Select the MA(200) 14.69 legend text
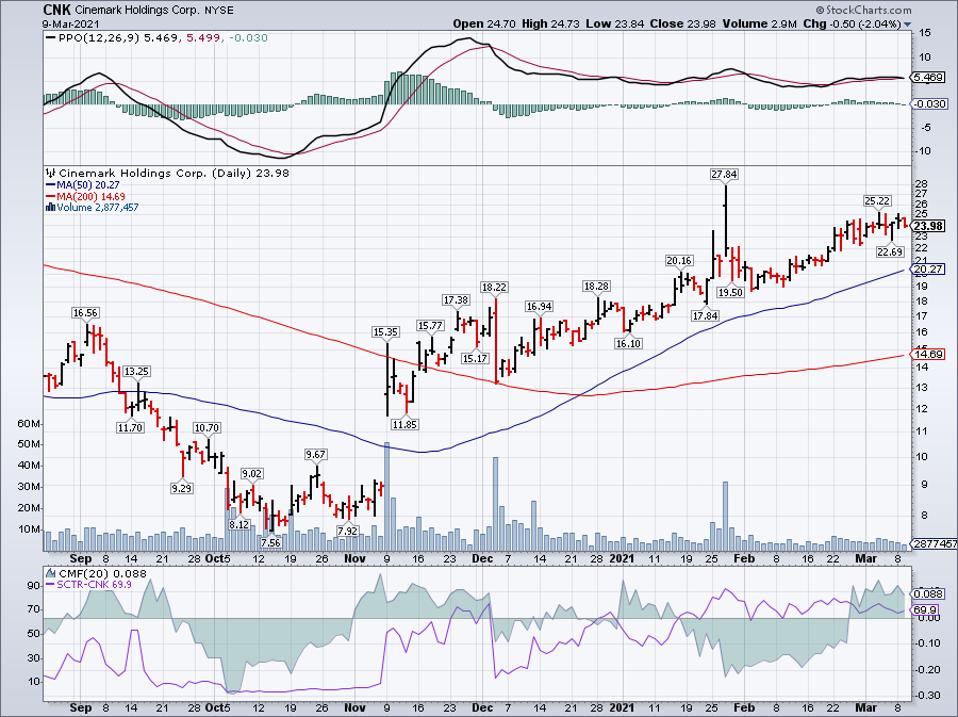This screenshot has width=958, height=717. (x=91, y=196)
